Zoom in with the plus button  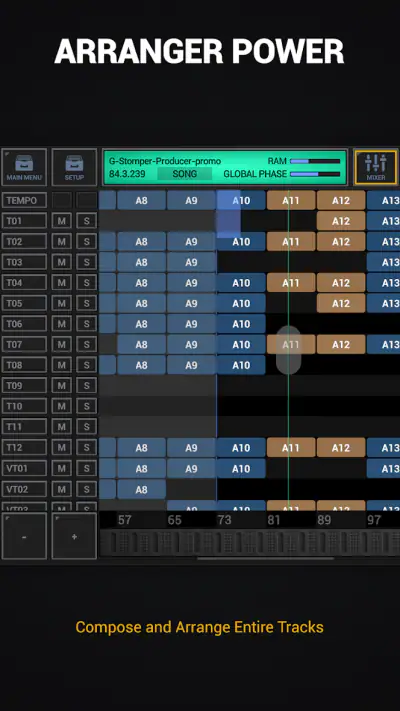pyautogui.click(x=74, y=536)
